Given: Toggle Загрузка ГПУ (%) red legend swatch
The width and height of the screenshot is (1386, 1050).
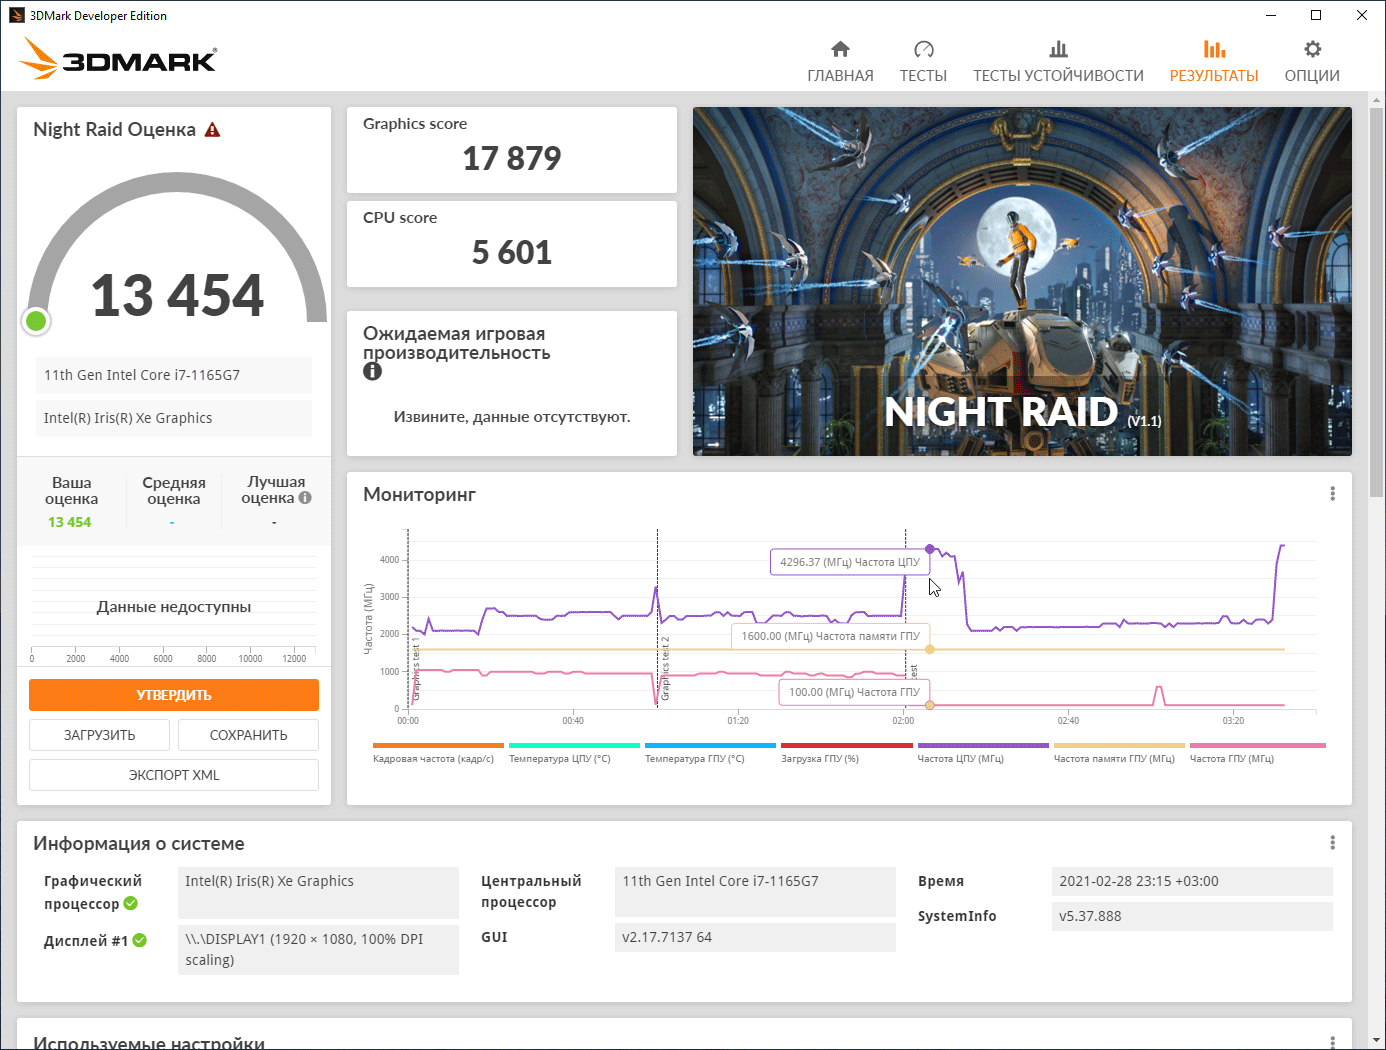Looking at the screenshot, I should tap(846, 745).
